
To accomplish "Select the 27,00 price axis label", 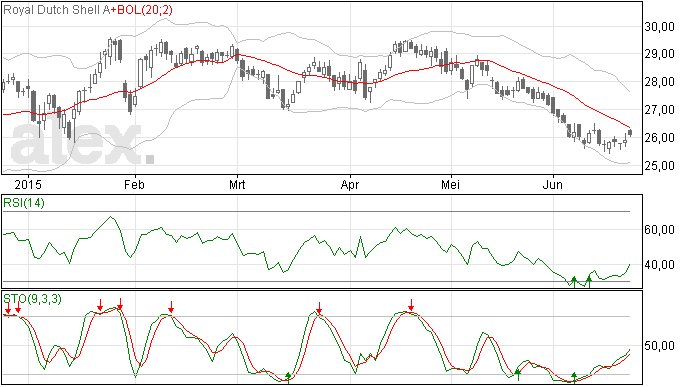I will tap(659, 110).
